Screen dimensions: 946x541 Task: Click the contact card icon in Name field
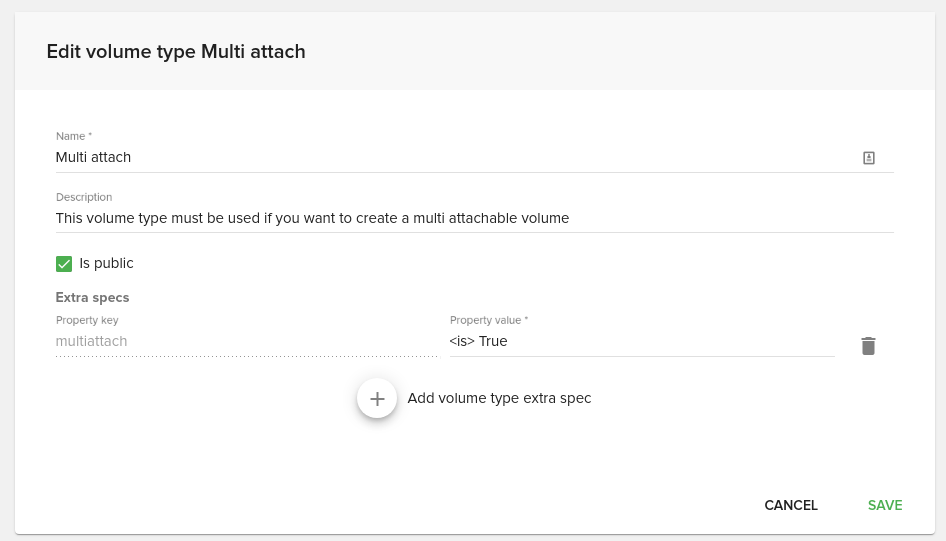(x=868, y=158)
